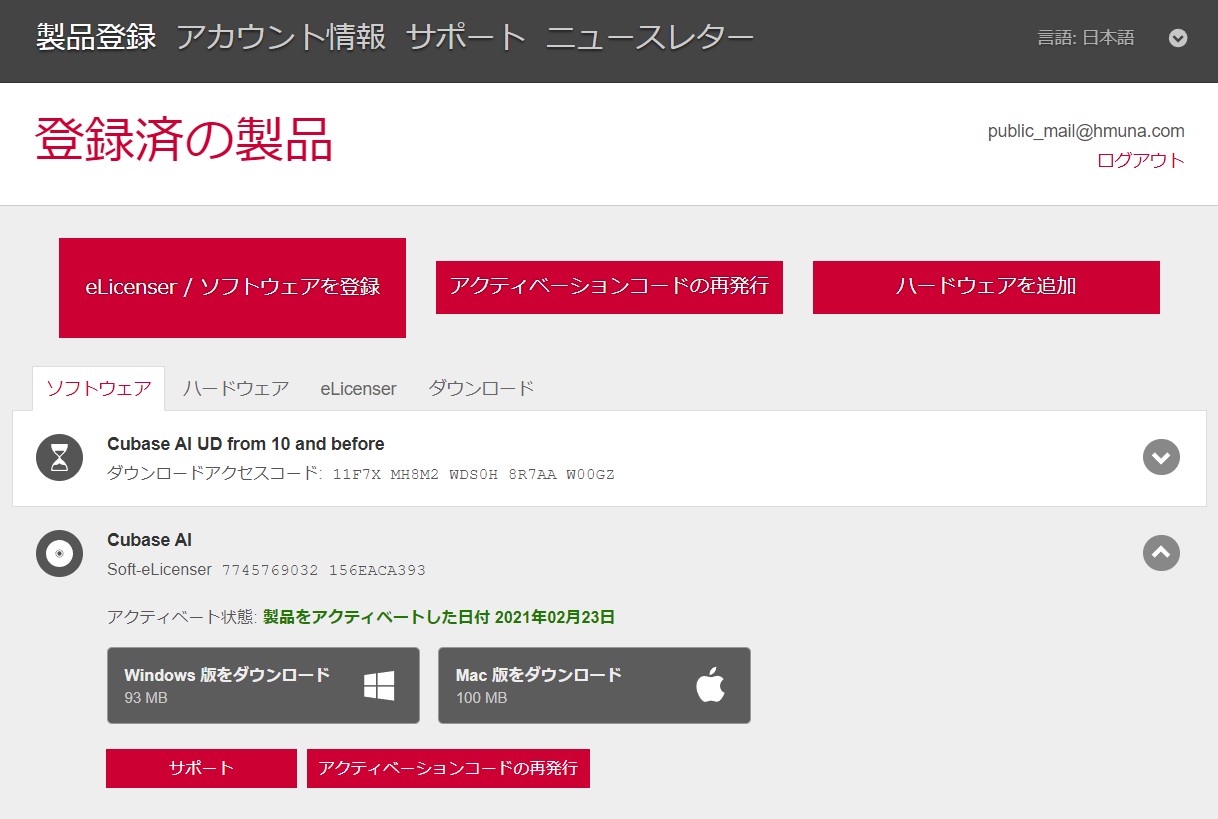Click the red サポート button under Cubase AI
Screen dimensions: 1218x819
(201, 768)
